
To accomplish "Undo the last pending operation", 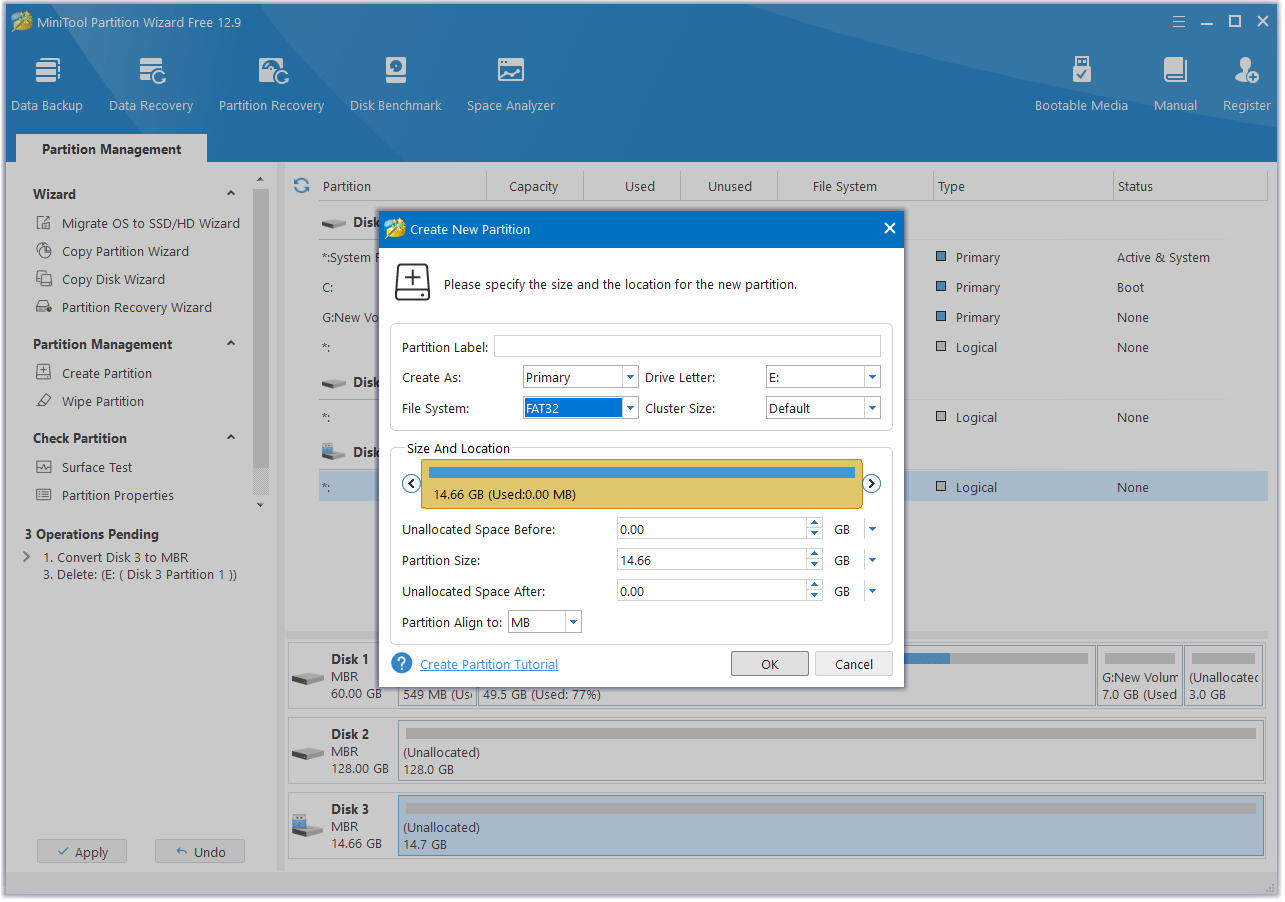I will point(200,852).
